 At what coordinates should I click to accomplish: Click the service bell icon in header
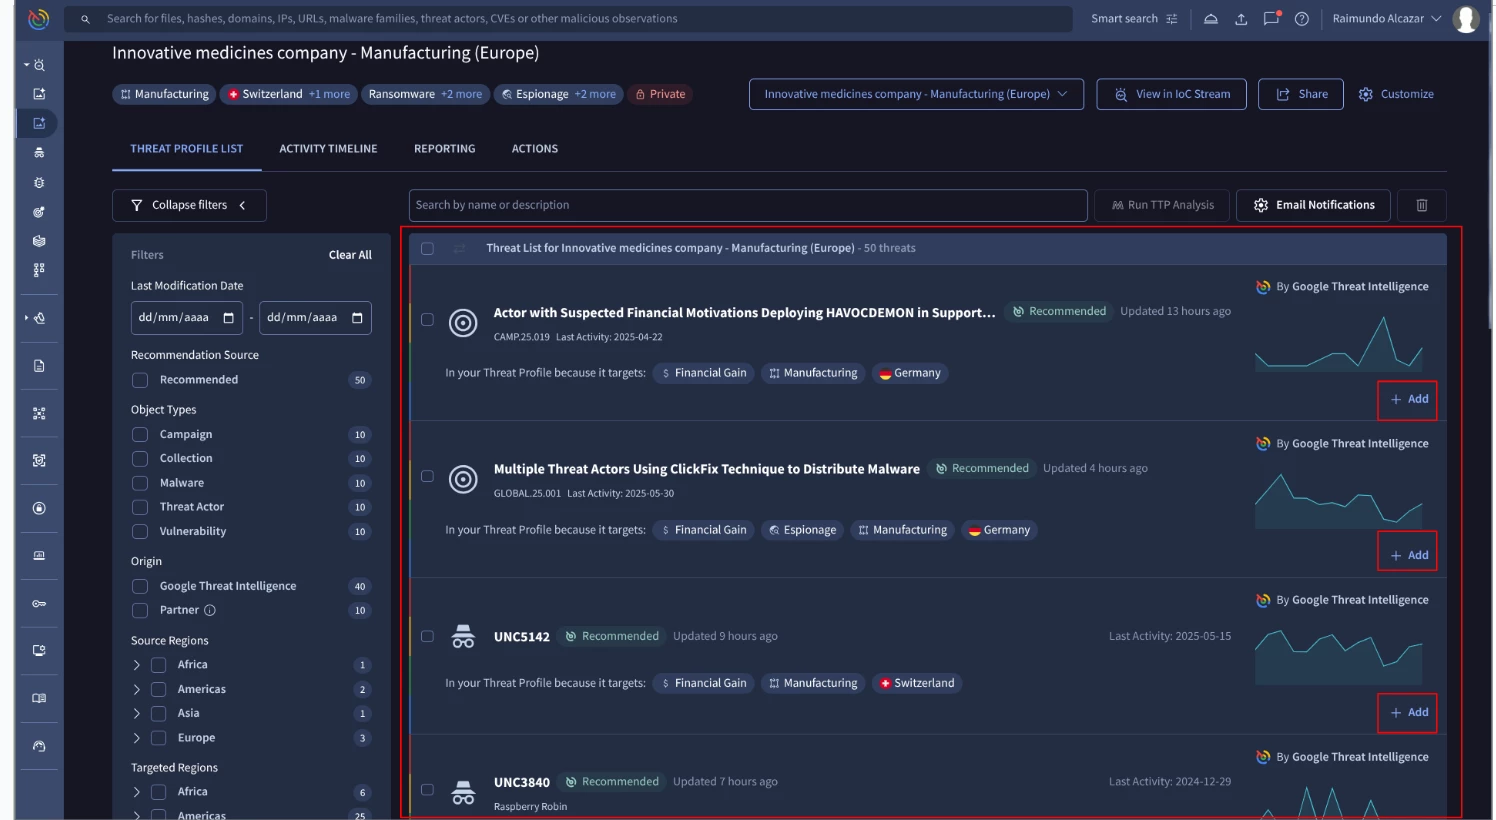(x=1211, y=19)
